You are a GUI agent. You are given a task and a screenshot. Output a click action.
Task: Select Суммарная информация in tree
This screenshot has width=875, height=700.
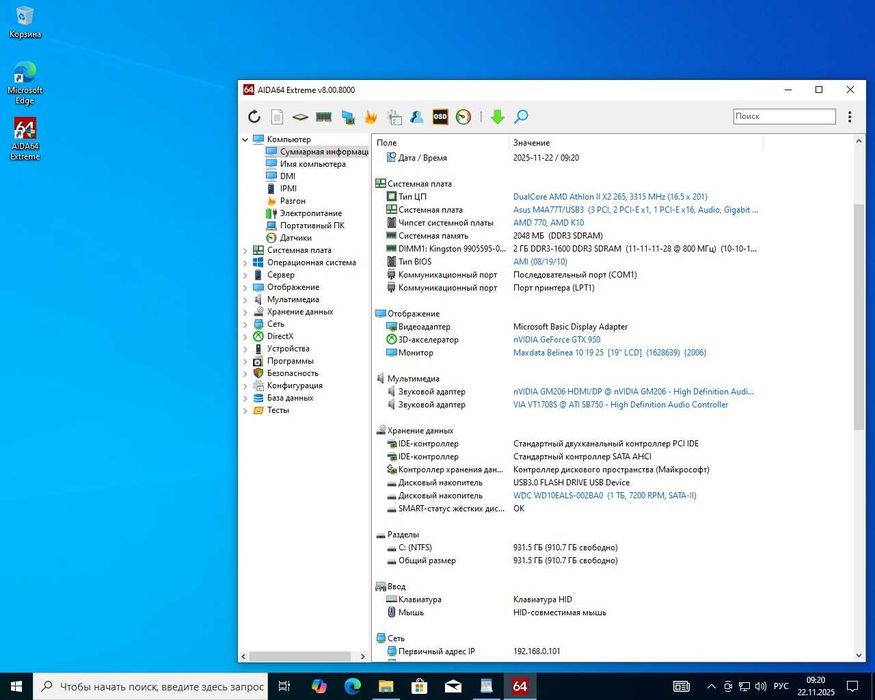pyautogui.click(x=316, y=151)
